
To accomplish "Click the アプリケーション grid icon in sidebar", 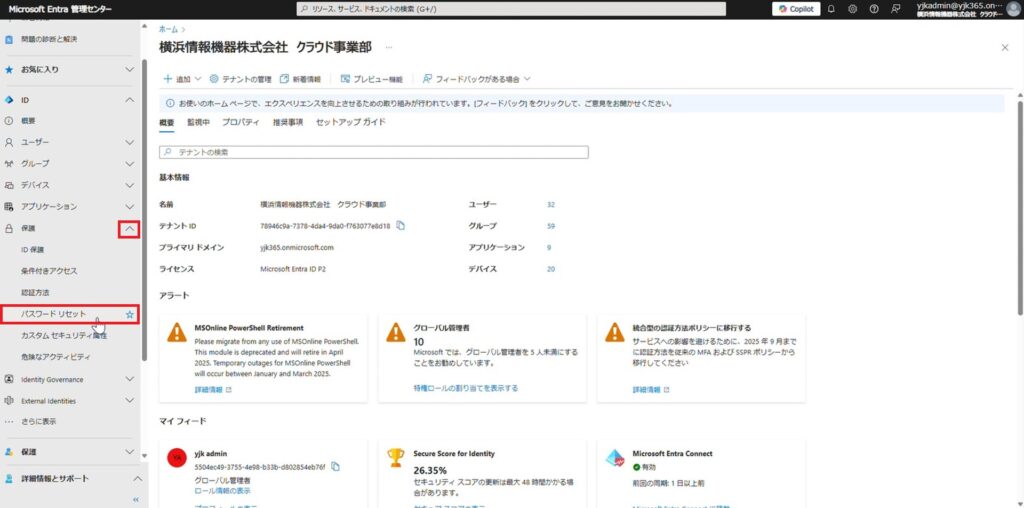I will tap(9, 206).
